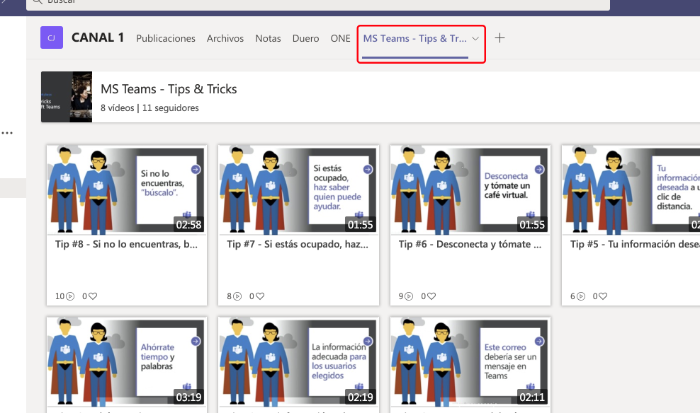Play the Ahórrate tiempo y palabras video
The height and width of the screenshot is (413, 700).
[126, 362]
